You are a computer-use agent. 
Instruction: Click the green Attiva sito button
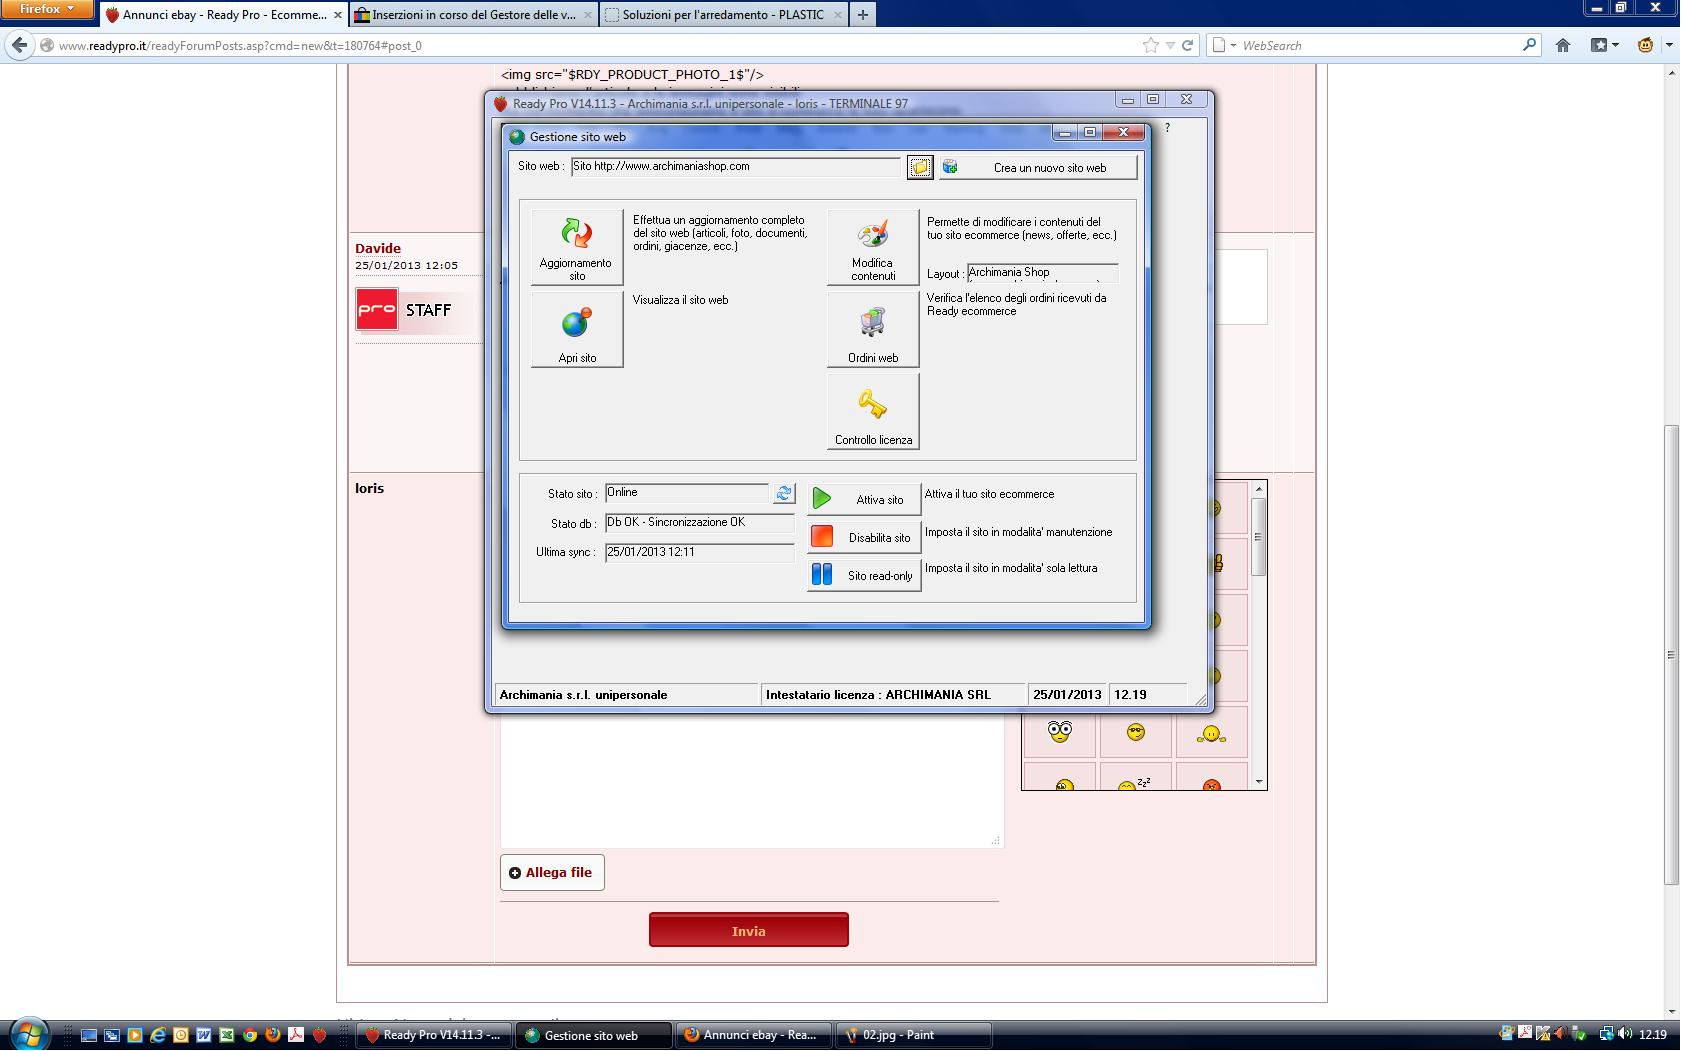coord(864,499)
